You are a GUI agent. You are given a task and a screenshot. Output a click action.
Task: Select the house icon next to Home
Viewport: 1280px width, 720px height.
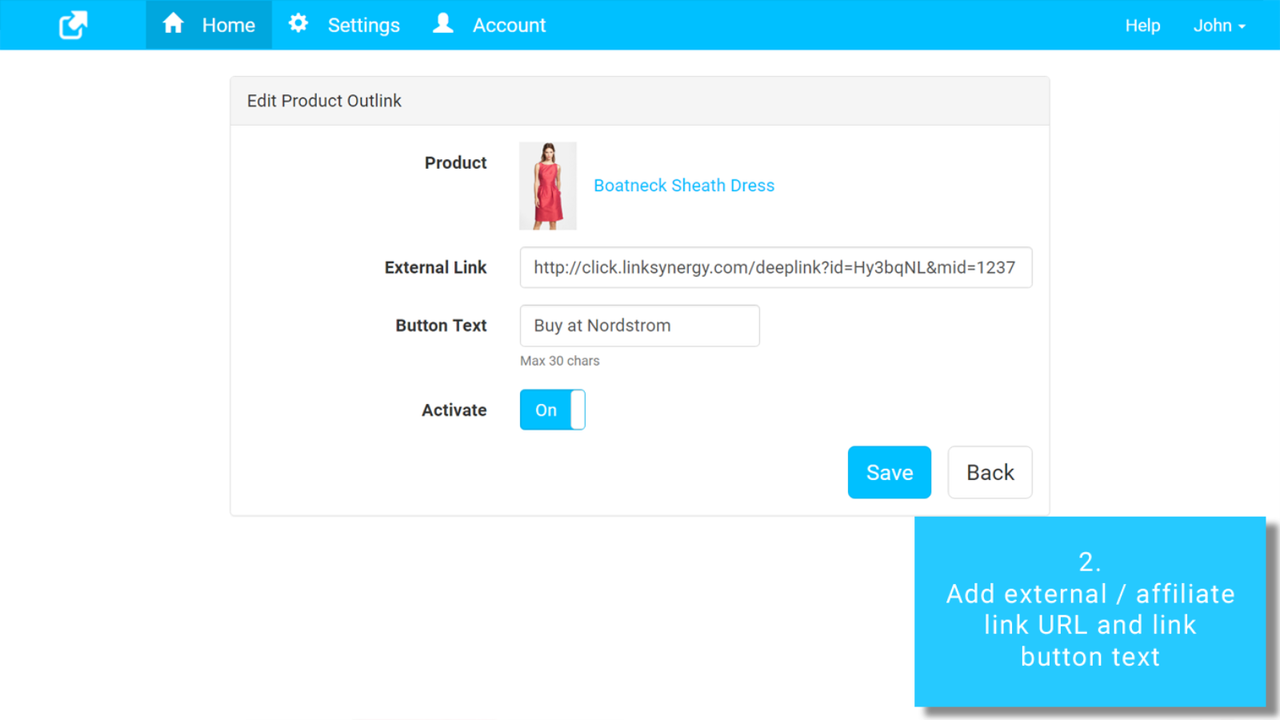(x=174, y=24)
